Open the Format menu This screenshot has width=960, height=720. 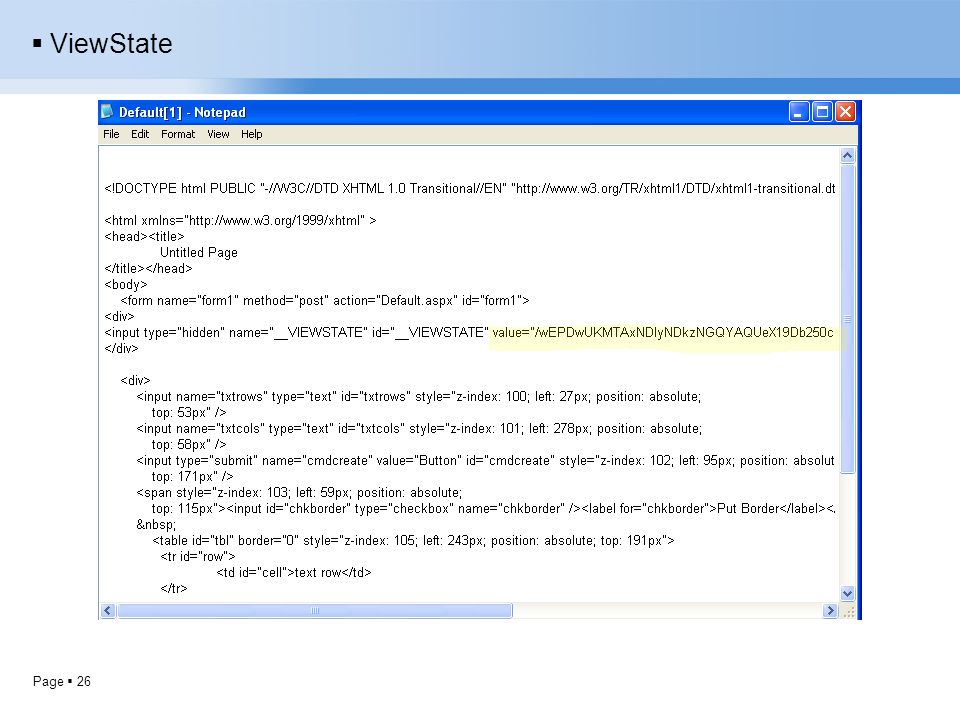coord(178,134)
